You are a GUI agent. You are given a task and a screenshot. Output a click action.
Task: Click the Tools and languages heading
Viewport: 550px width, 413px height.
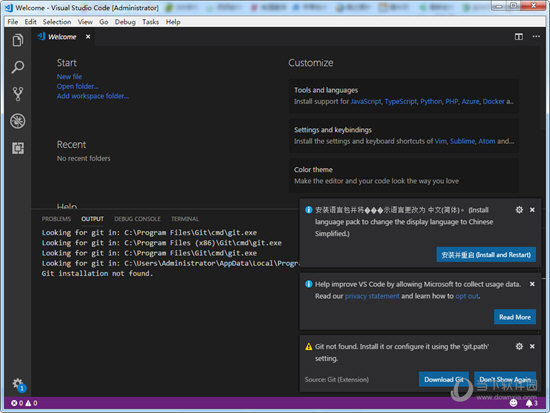pos(326,90)
